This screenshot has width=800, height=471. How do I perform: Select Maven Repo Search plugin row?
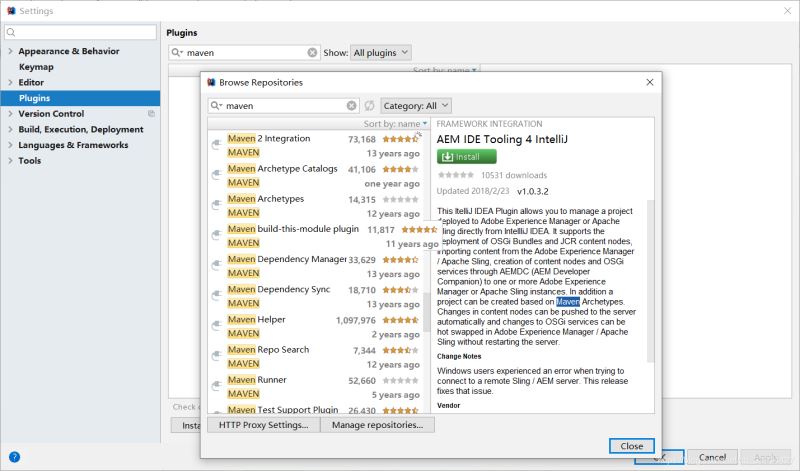click(x=316, y=356)
